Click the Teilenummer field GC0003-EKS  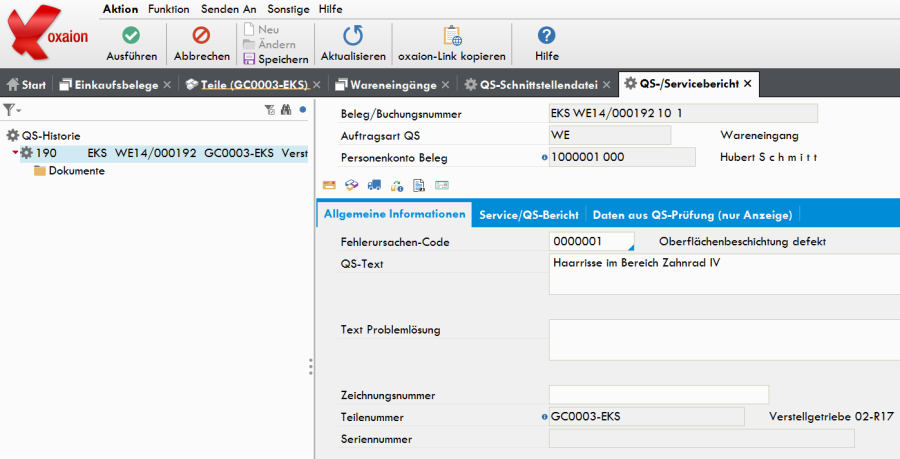click(x=647, y=417)
